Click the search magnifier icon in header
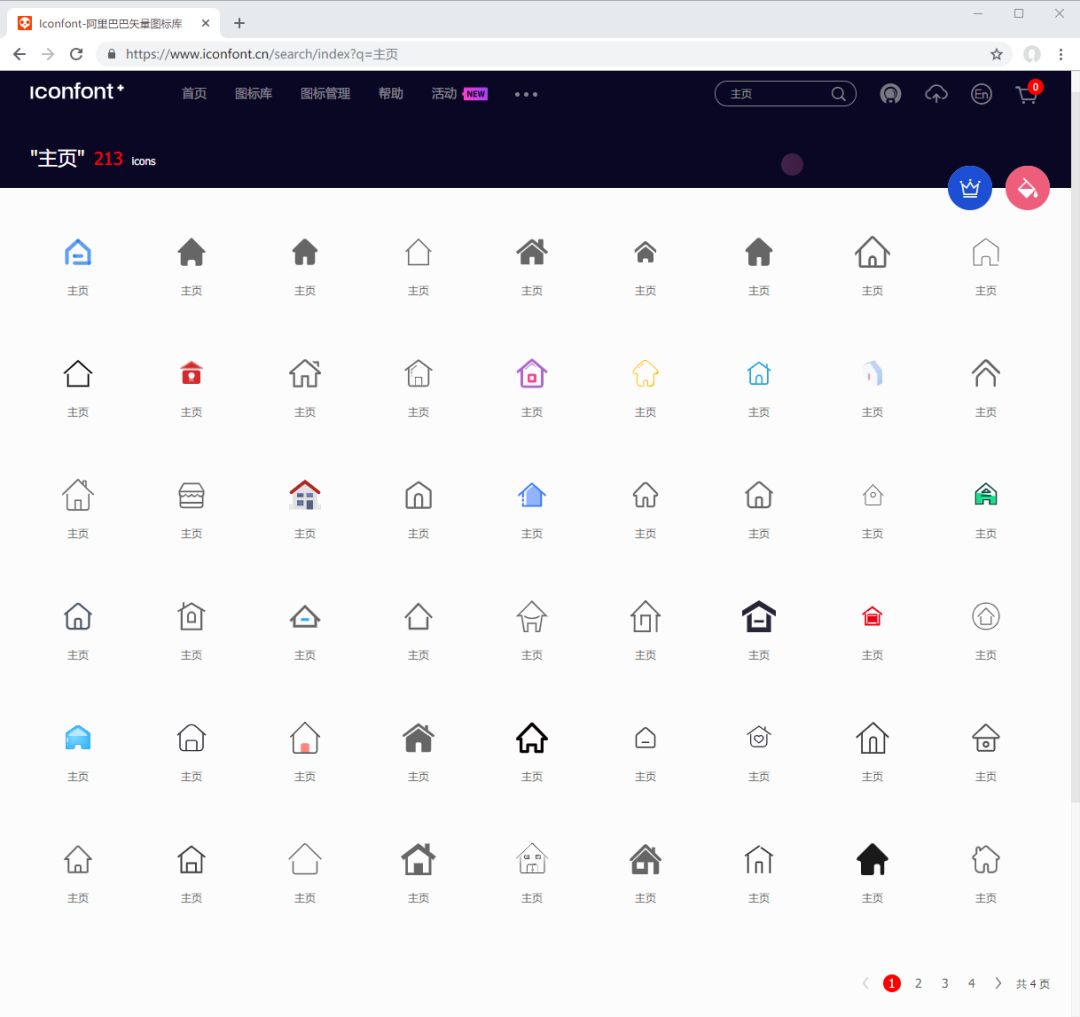The image size is (1080, 1017). pos(838,94)
